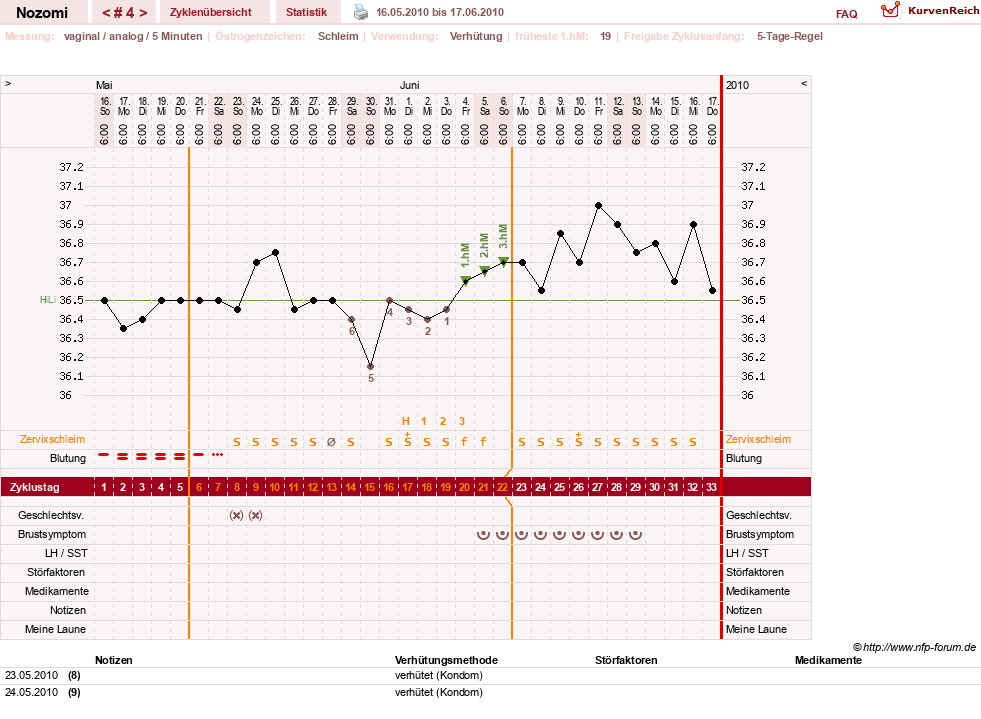This screenshot has width=981, height=719.
Task: Click the date range 16.05.2010 bis 17.06.2010
Action: pos(440,12)
